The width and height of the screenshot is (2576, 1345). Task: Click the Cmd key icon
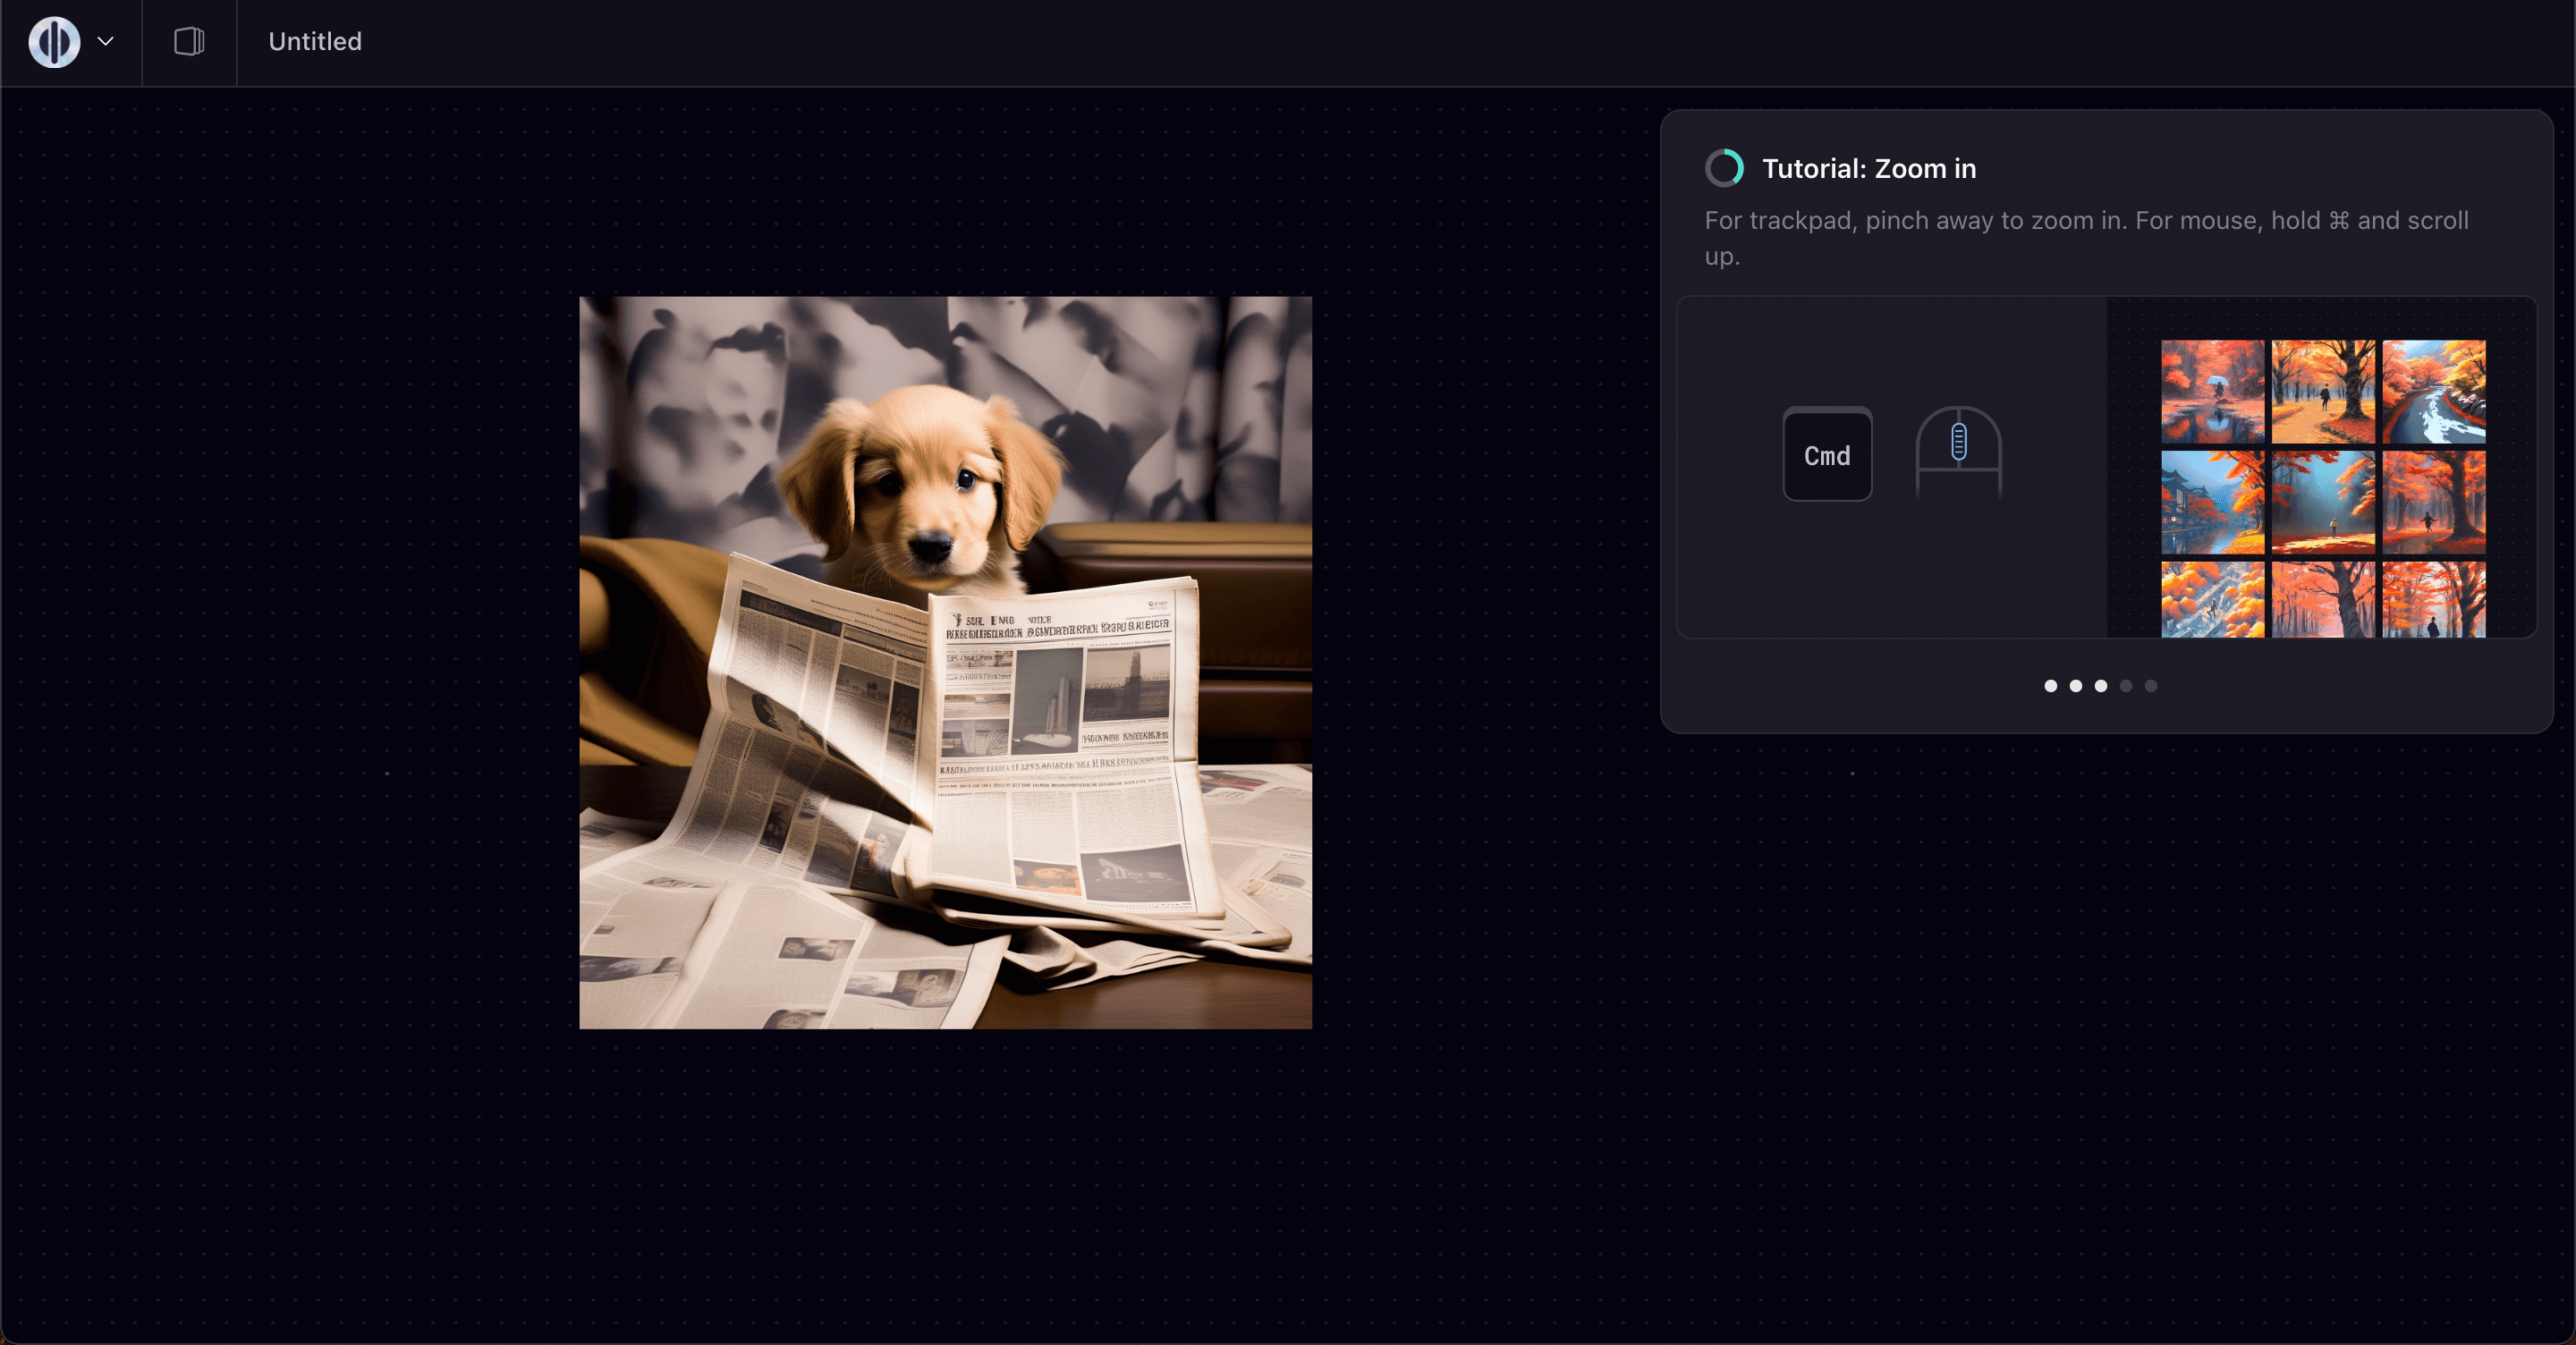[x=1827, y=455]
